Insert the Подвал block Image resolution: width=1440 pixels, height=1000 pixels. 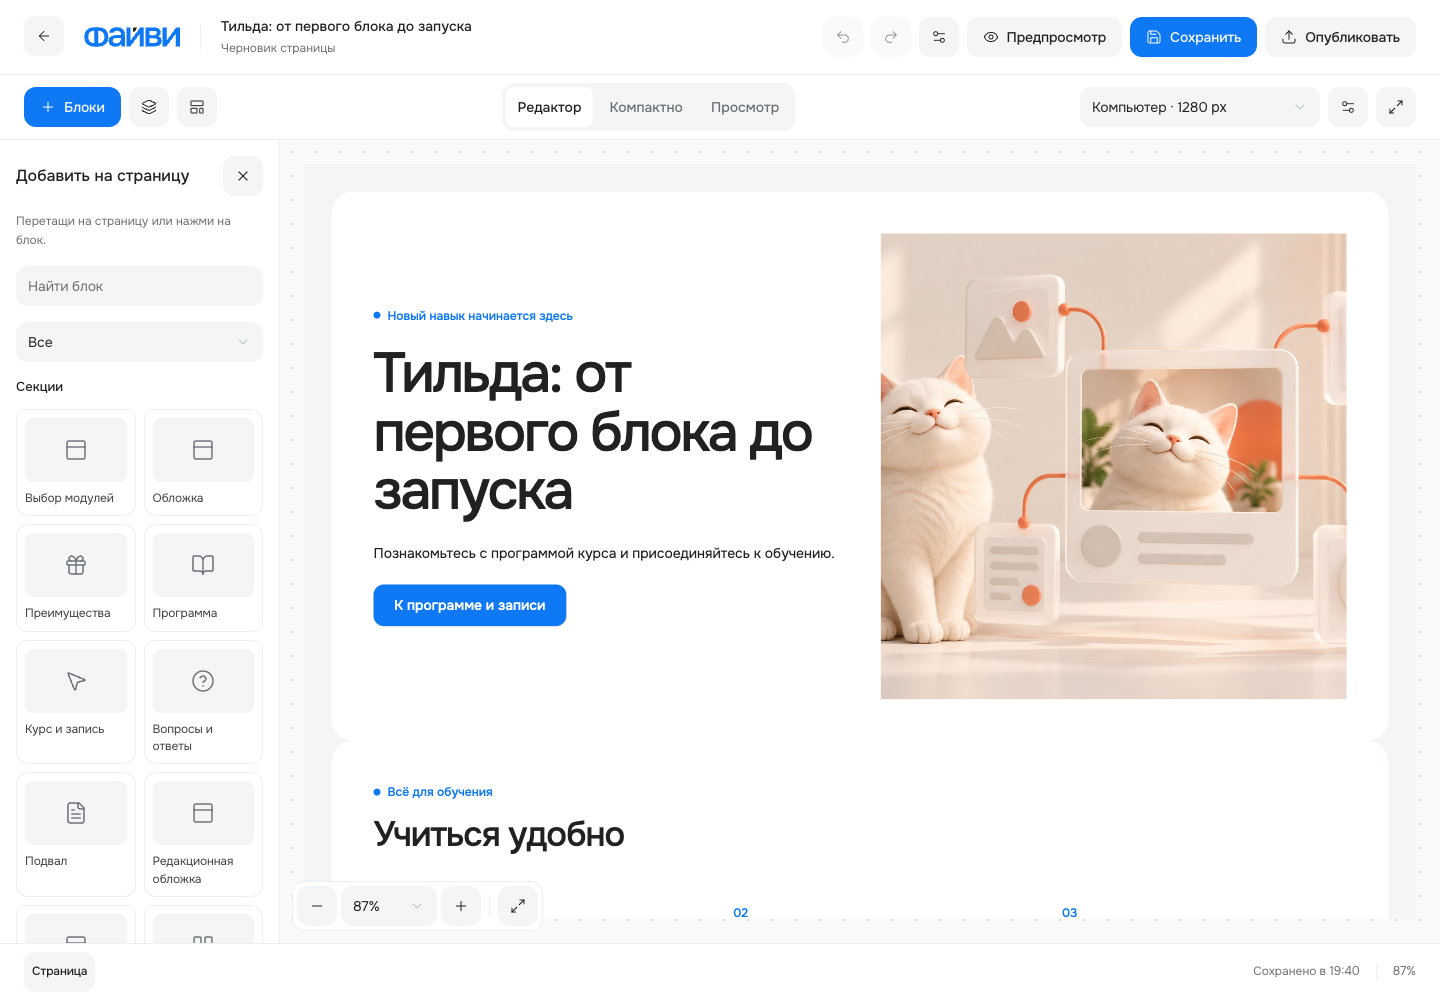click(x=76, y=834)
